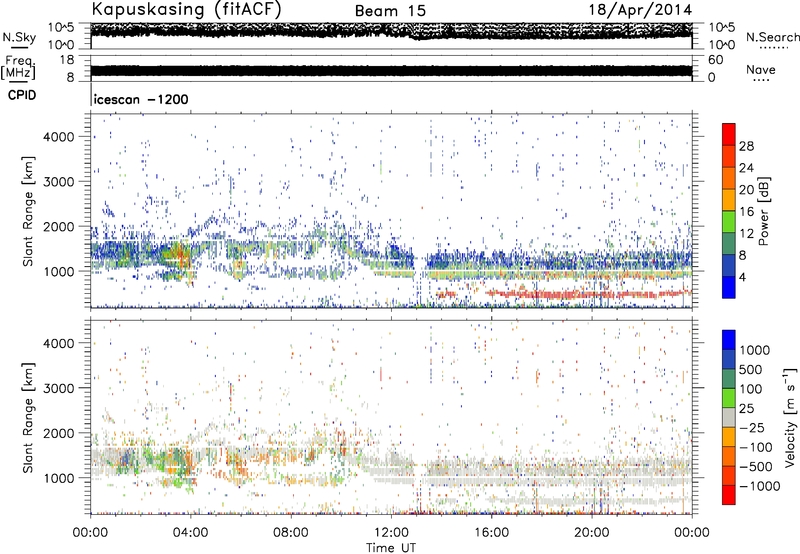Click the red top segment of Power colorbar

click(x=729, y=135)
